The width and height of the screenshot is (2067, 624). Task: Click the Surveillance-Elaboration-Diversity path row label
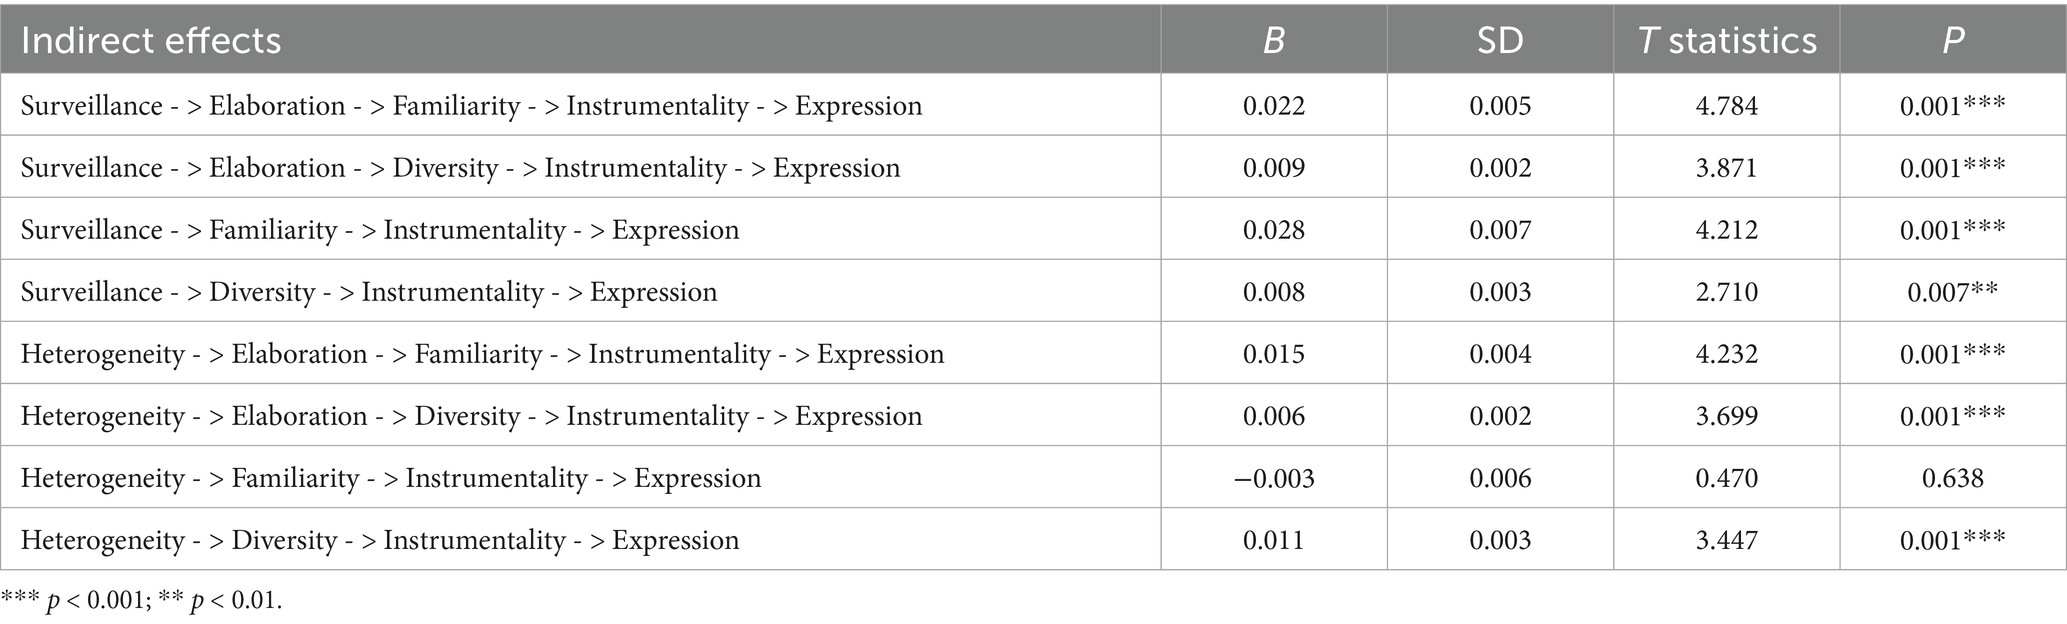[460, 168]
